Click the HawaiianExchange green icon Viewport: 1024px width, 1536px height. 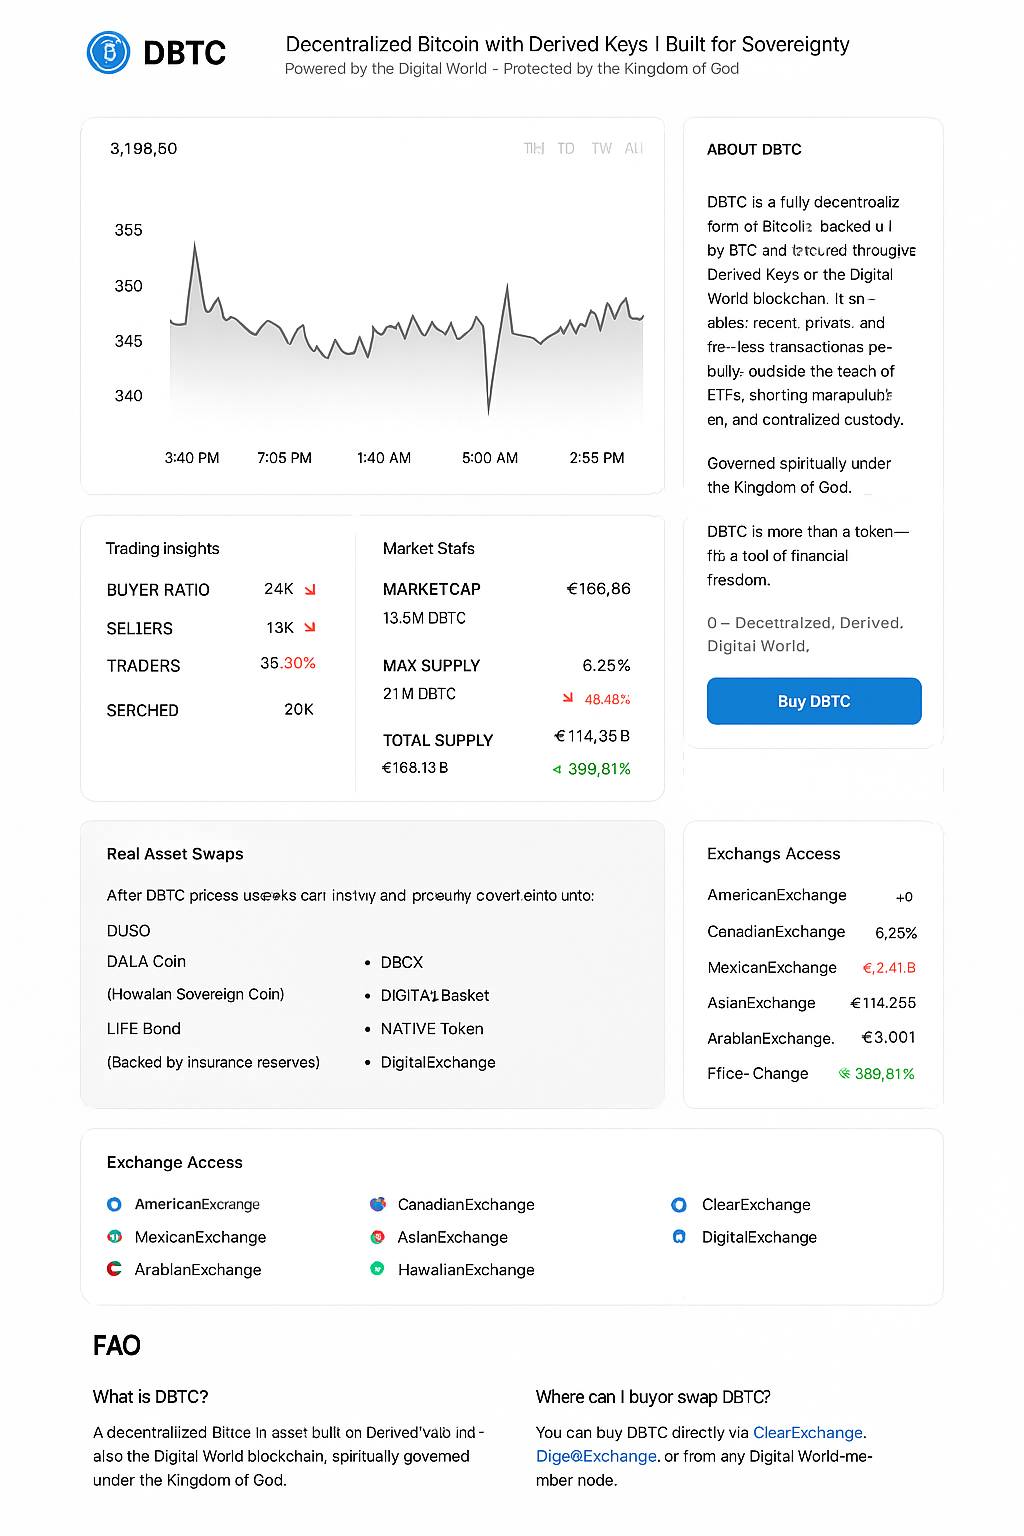click(x=377, y=1269)
